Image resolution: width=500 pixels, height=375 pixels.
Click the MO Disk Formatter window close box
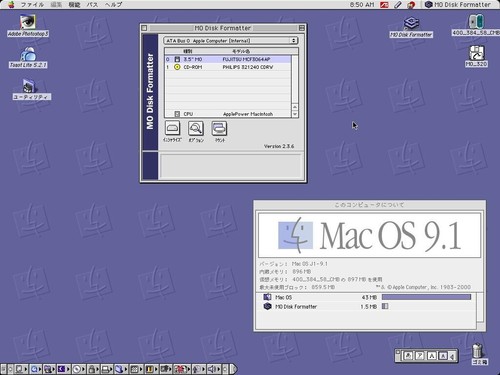pyautogui.click(x=144, y=28)
